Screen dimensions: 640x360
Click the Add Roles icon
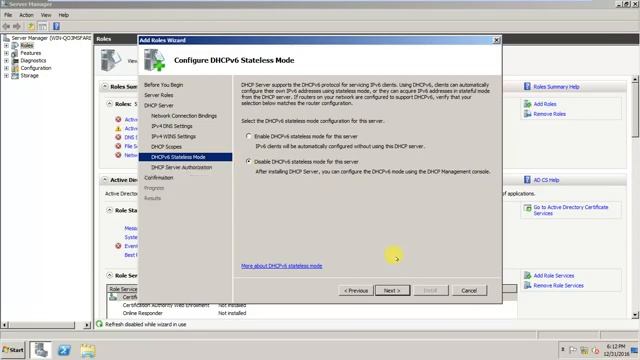point(527,104)
